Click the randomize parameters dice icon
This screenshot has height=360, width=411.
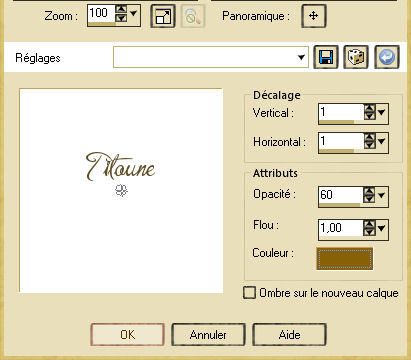coord(356,57)
